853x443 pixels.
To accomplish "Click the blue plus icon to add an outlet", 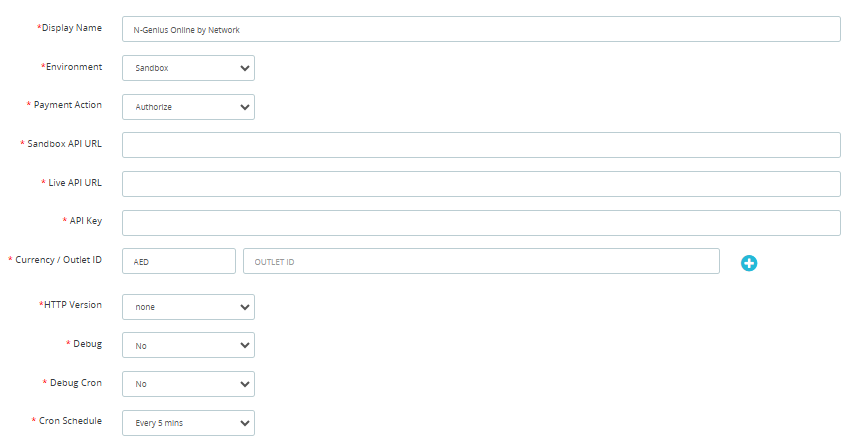I will pos(749,263).
